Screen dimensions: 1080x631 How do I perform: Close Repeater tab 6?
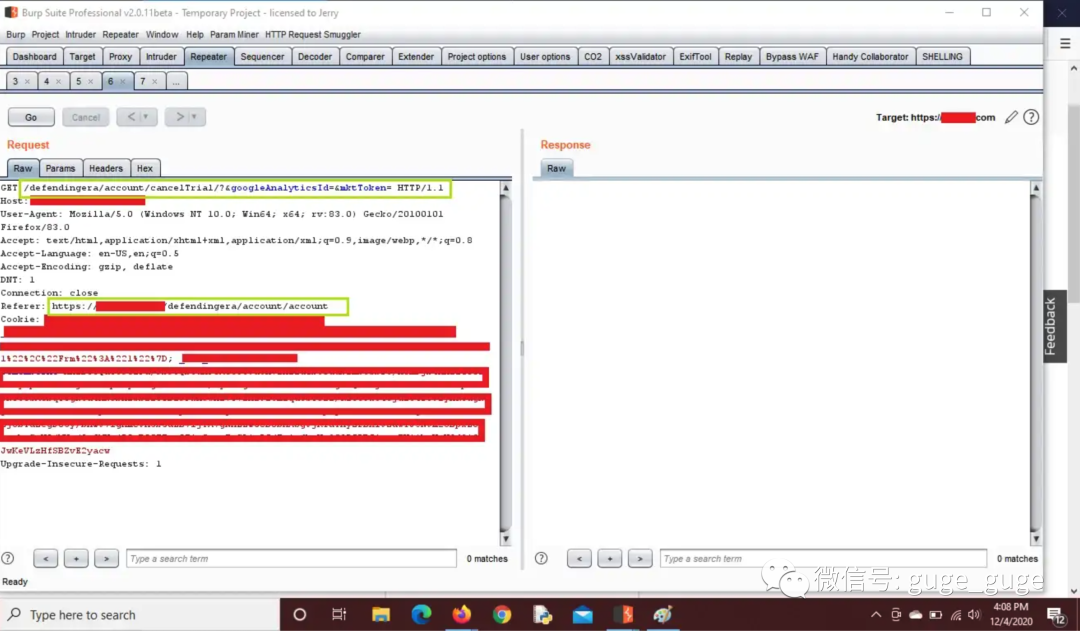click(123, 81)
